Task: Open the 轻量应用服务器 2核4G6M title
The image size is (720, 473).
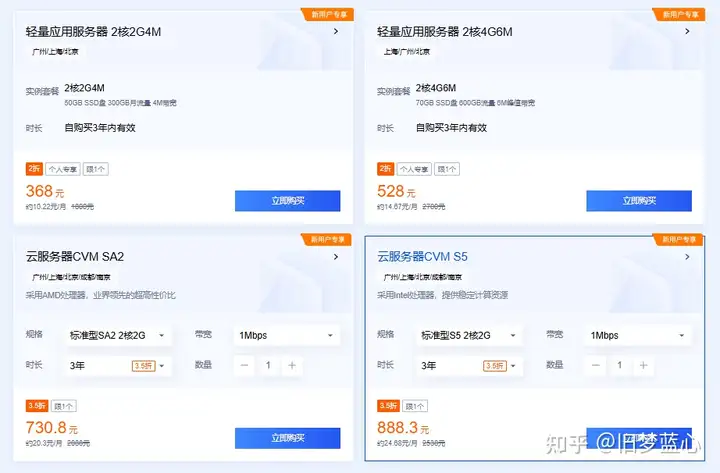Action: tap(444, 32)
